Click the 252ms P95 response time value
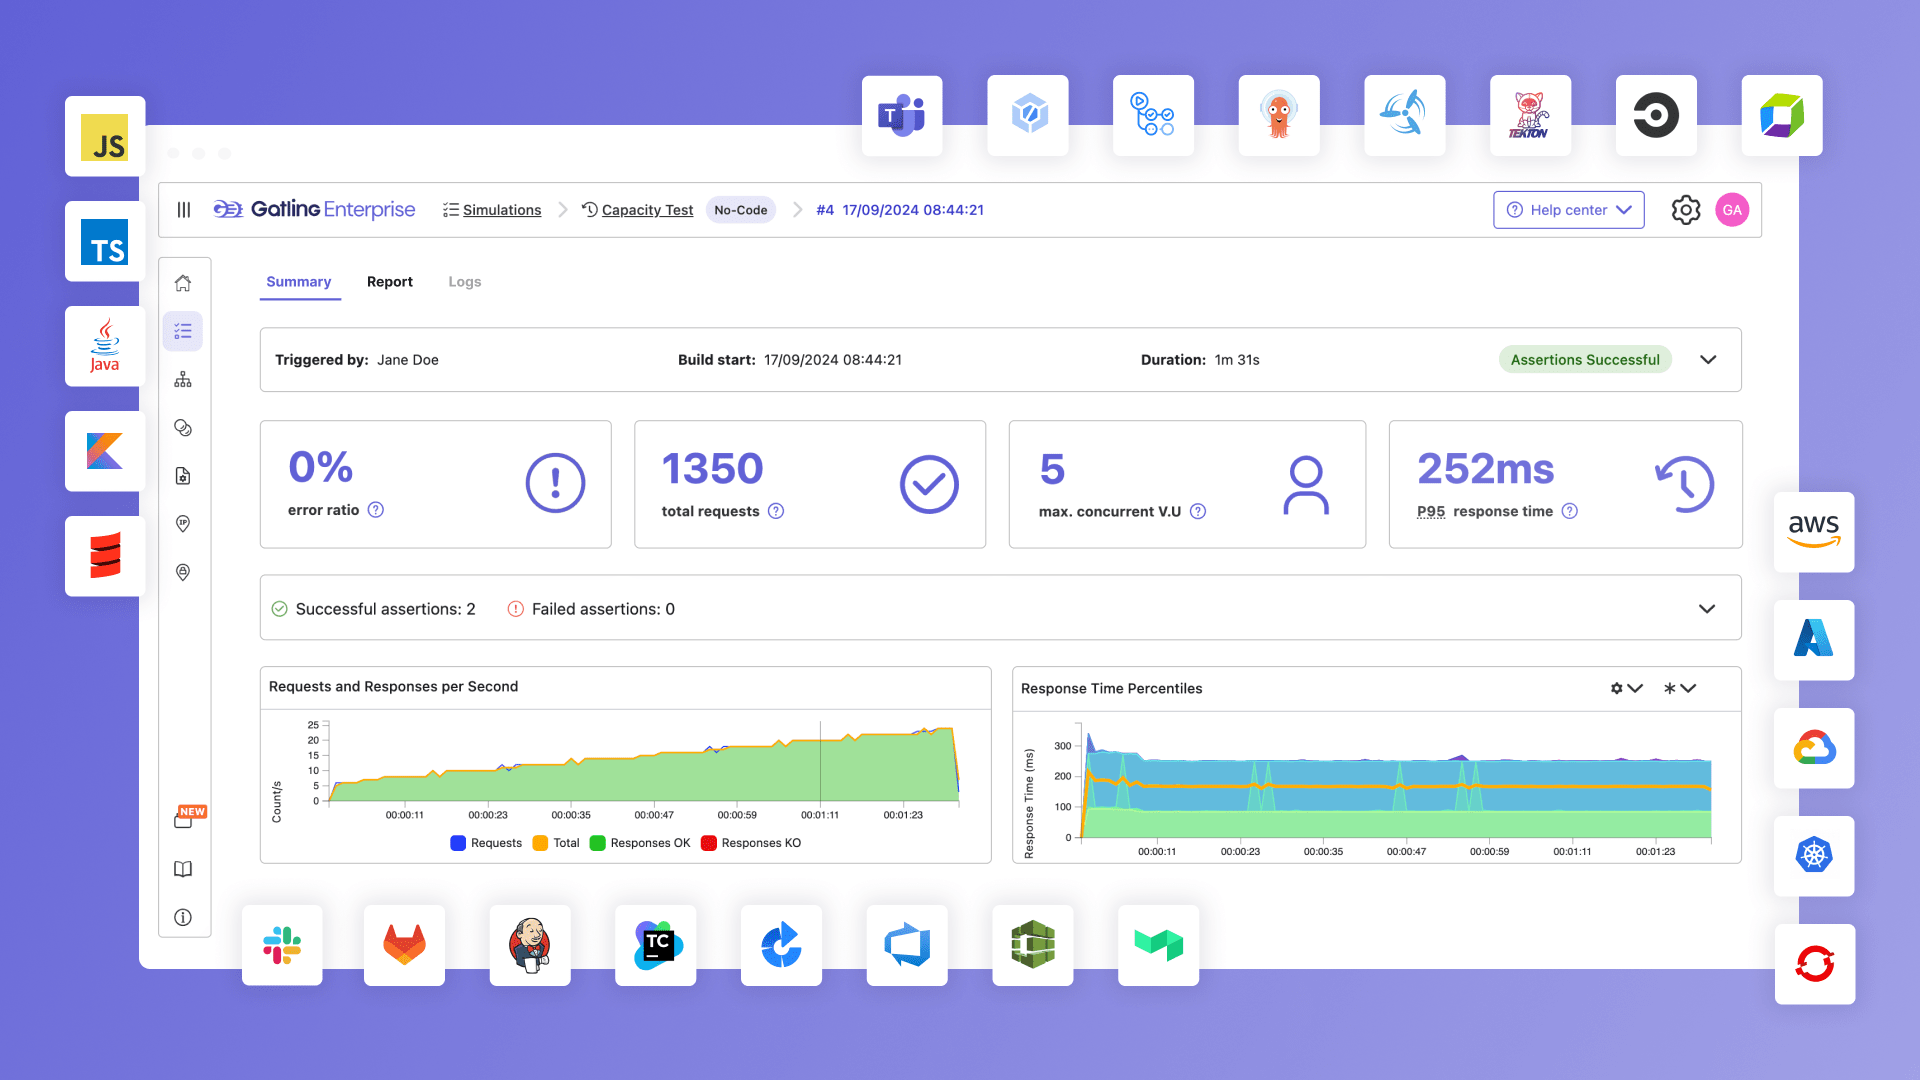The width and height of the screenshot is (1920, 1080). click(1486, 469)
